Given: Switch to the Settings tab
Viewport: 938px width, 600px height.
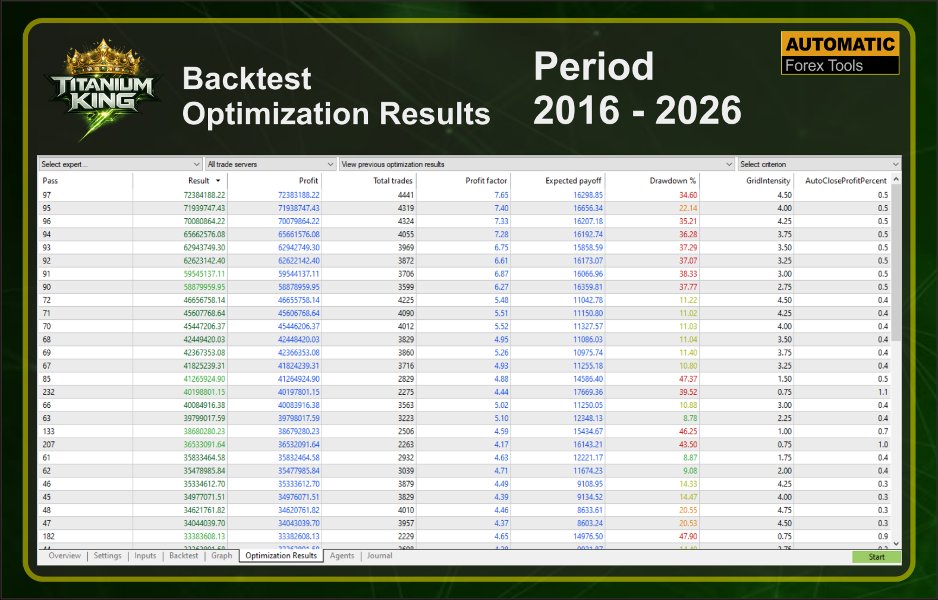Looking at the screenshot, I should pyautogui.click(x=108, y=556).
